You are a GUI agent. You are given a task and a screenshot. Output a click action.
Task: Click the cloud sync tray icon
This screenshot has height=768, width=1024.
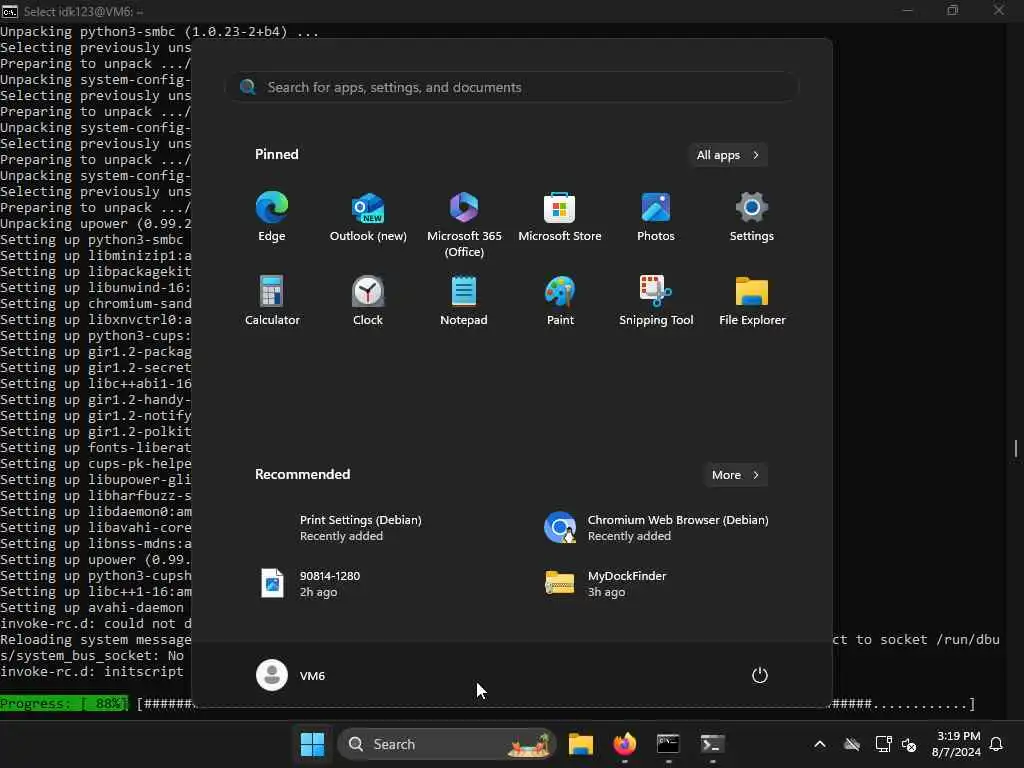[852, 744]
